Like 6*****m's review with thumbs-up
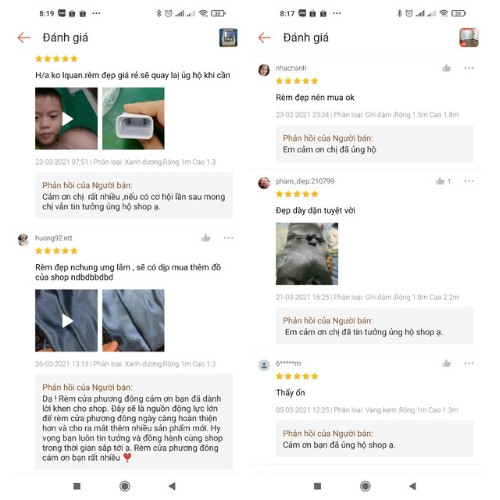Viewport: 500px width, 500px height. (x=446, y=363)
